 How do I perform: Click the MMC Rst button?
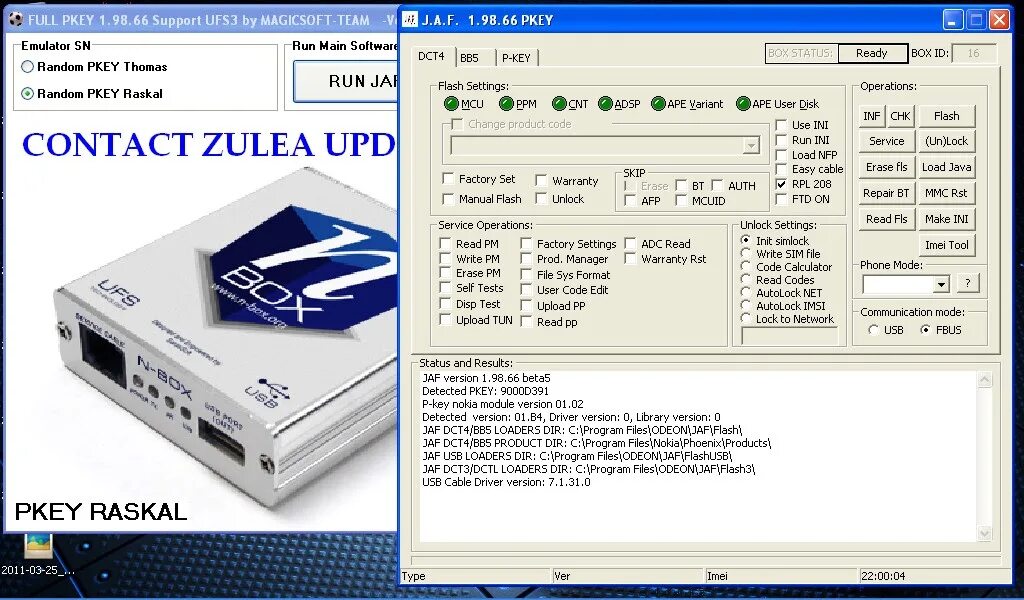coord(946,193)
